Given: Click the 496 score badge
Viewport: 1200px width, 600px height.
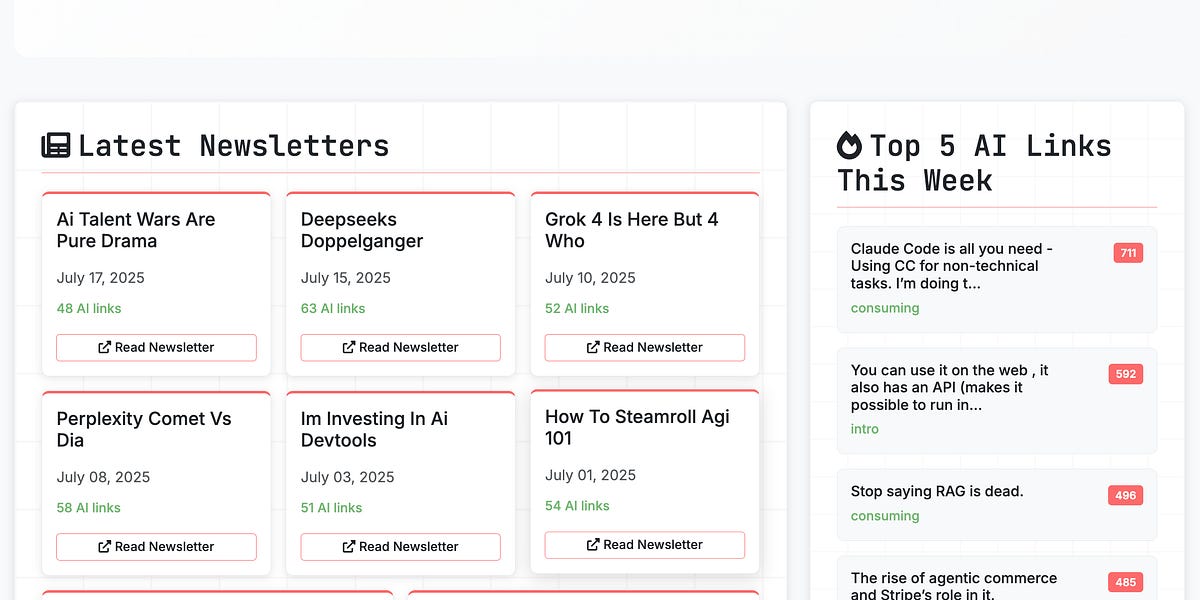Looking at the screenshot, I should (1126, 495).
